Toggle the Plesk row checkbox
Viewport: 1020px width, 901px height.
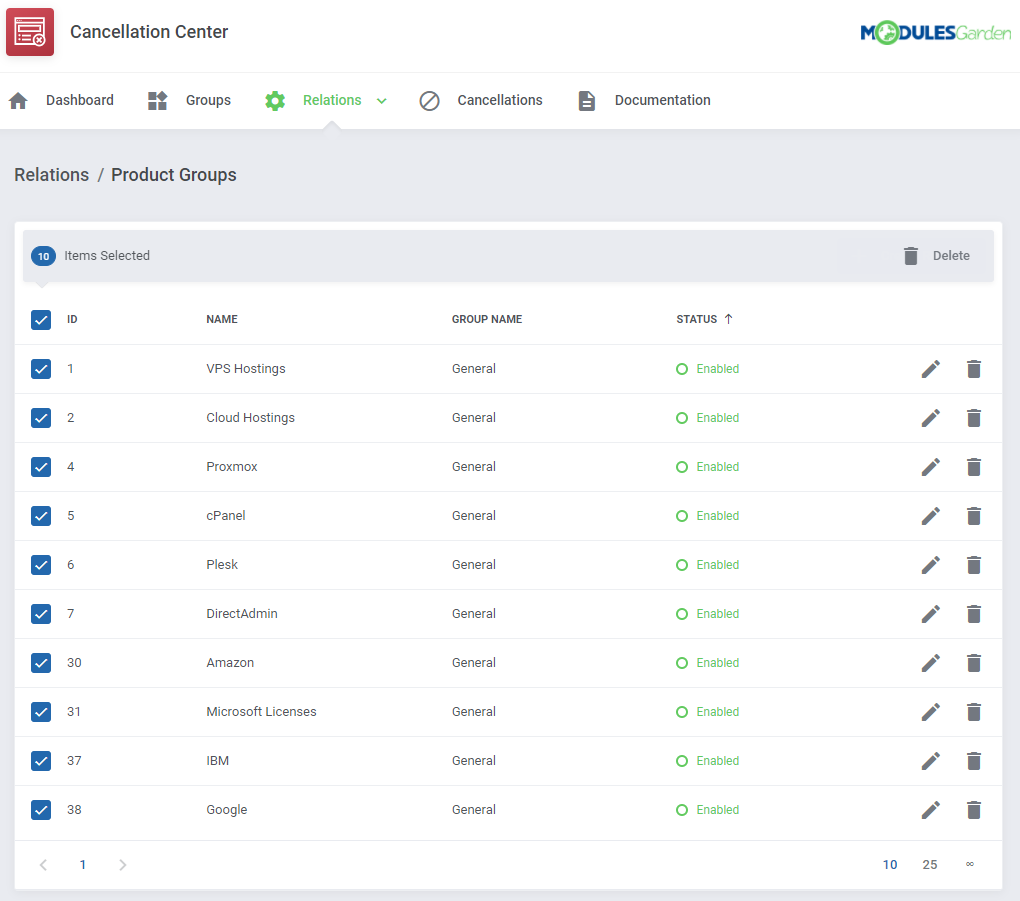point(41,565)
